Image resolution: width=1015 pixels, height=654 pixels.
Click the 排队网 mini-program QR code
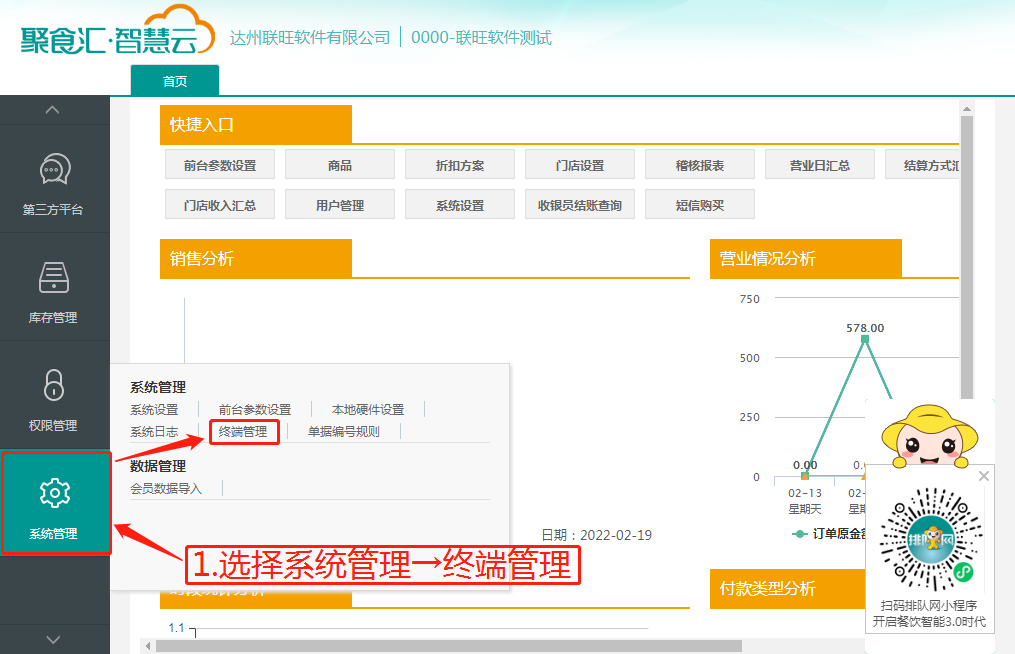(931, 539)
